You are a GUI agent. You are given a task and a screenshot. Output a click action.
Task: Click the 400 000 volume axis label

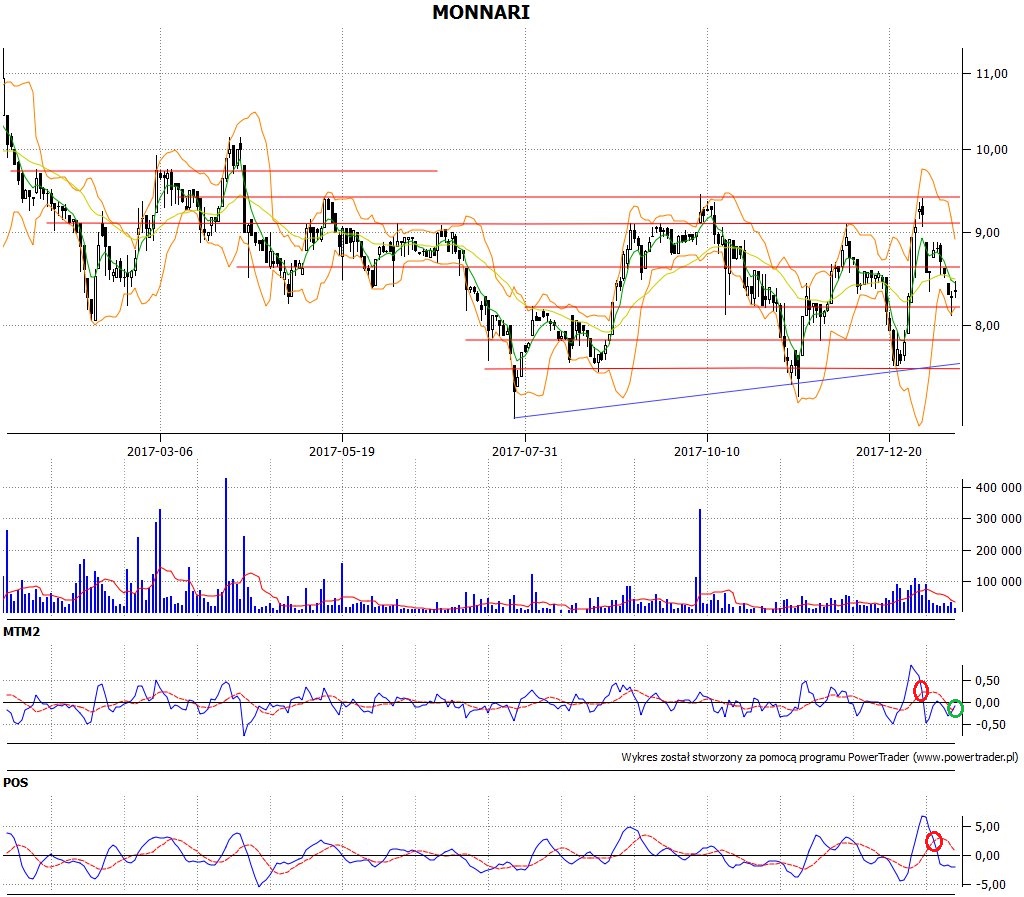tap(999, 487)
